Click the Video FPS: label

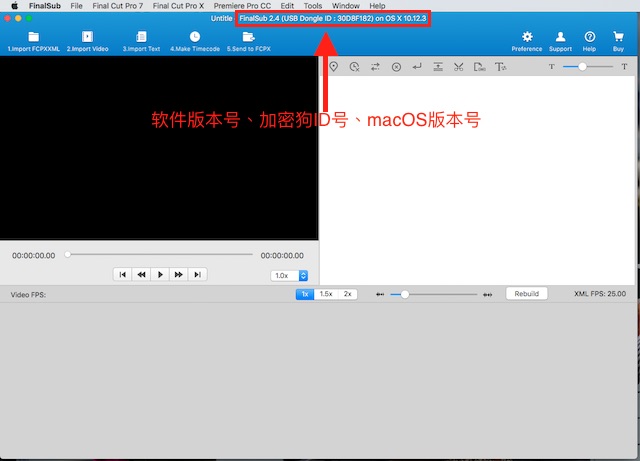[28, 295]
